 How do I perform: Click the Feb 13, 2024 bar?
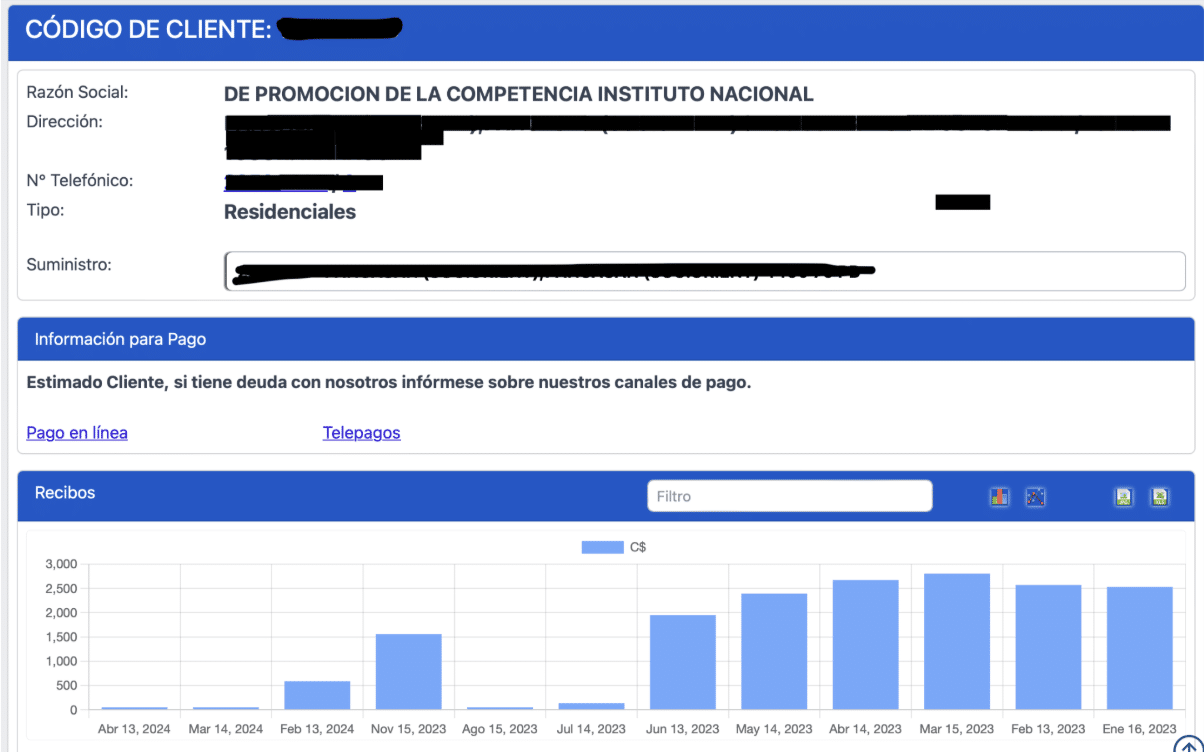[317, 696]
